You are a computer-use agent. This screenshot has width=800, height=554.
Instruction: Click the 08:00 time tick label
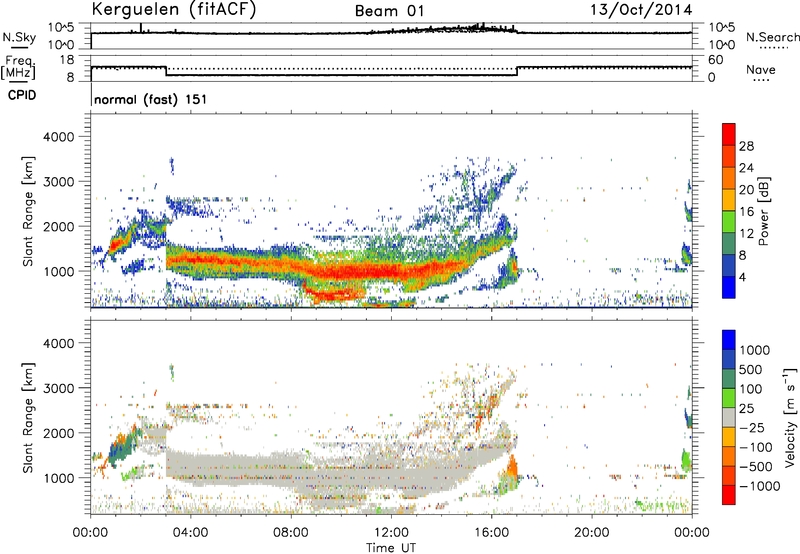291,533
